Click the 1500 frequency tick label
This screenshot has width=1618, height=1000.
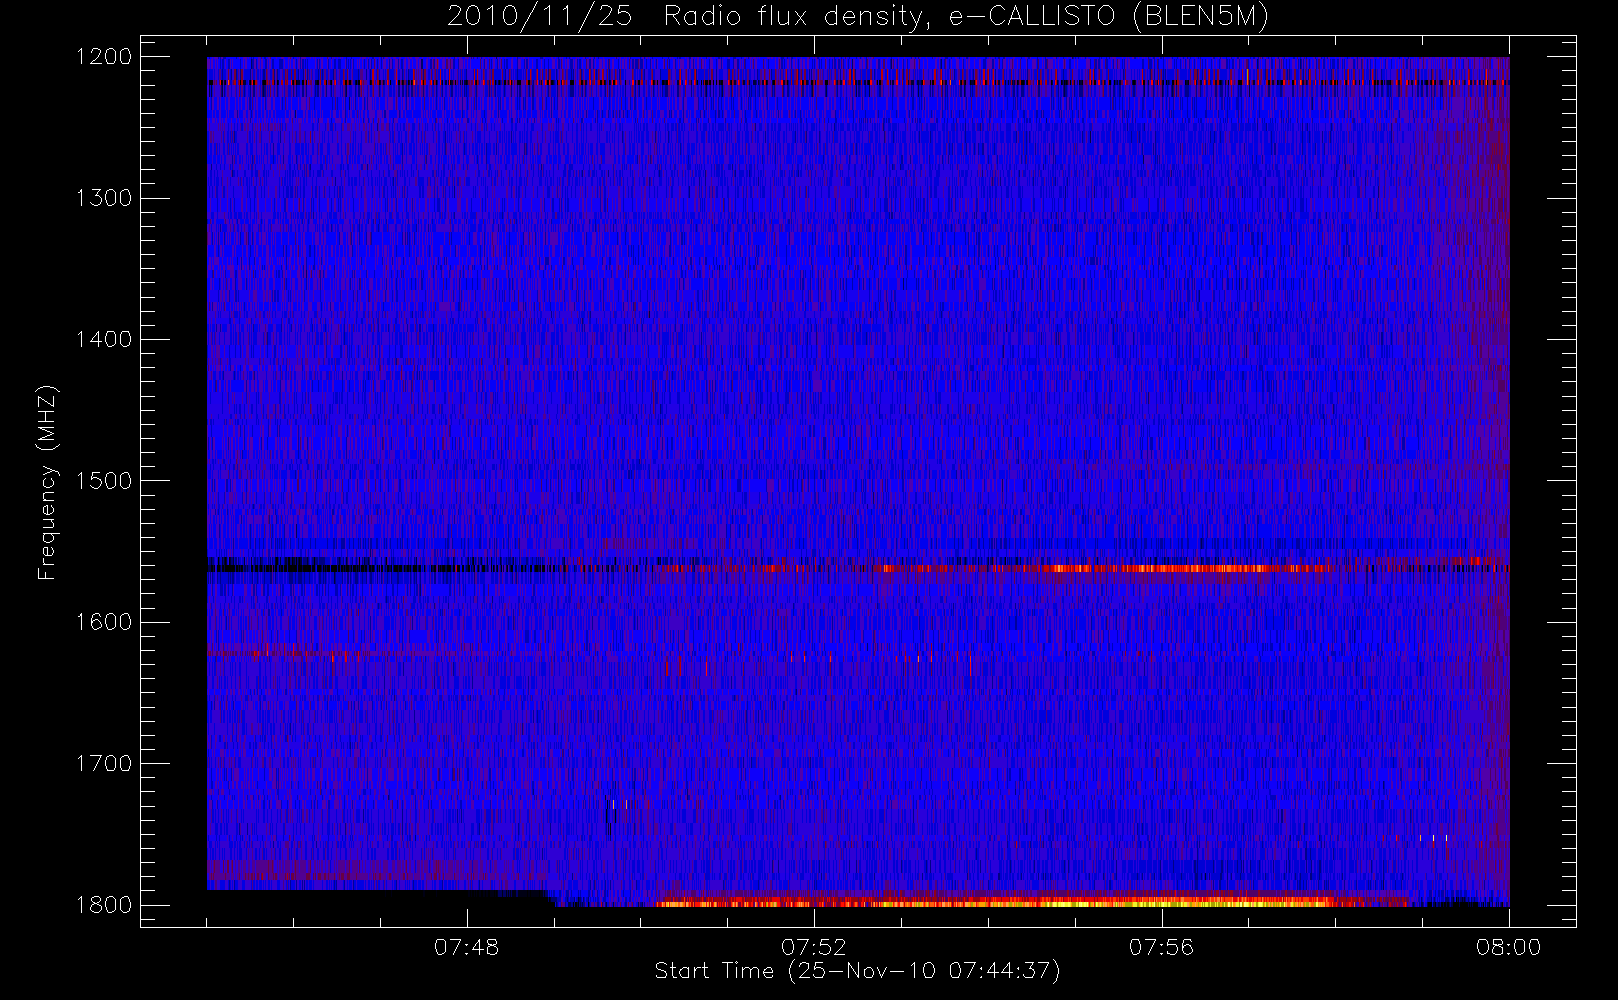tap(104, 481)
